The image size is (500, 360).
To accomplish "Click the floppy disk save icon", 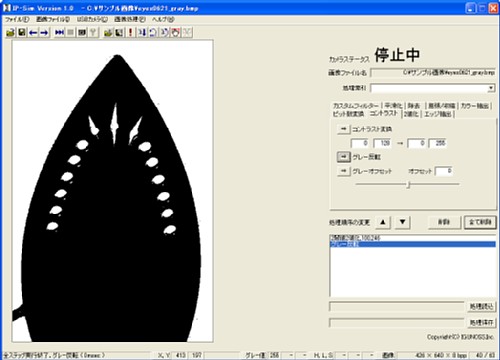I will pyautogui.click(x=22, y=32).
